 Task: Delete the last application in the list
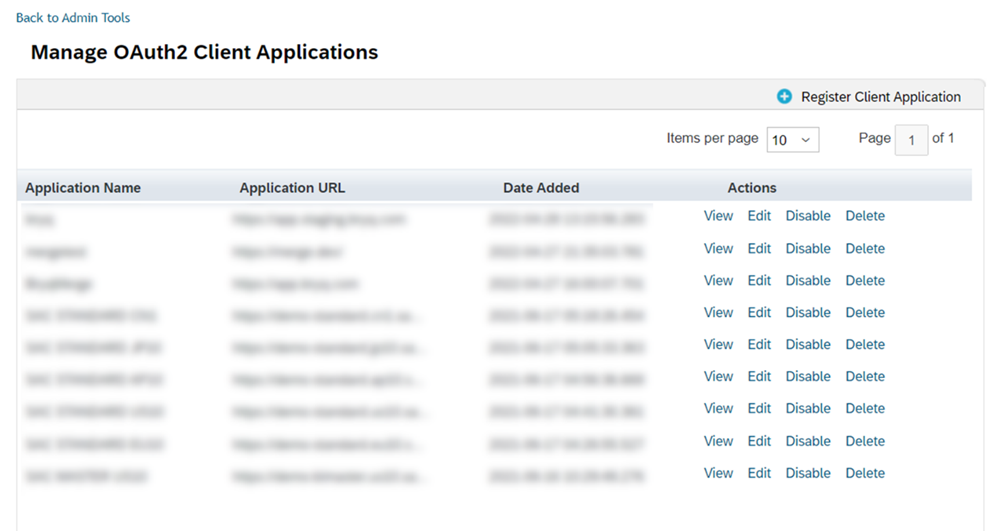865,473
